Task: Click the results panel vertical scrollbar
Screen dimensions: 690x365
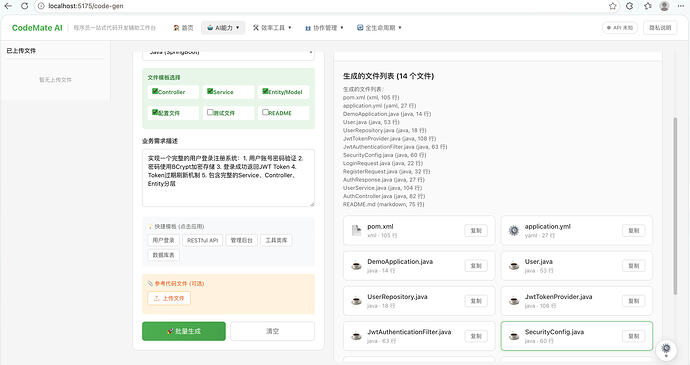Action: click(x=675, y=205)
